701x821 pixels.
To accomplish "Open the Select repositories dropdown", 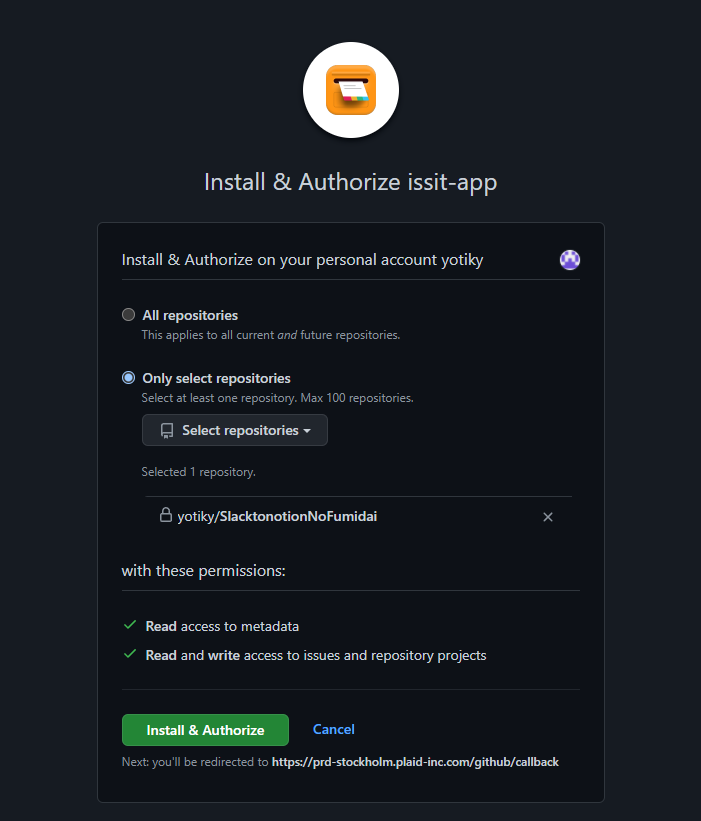I will 235,430.
